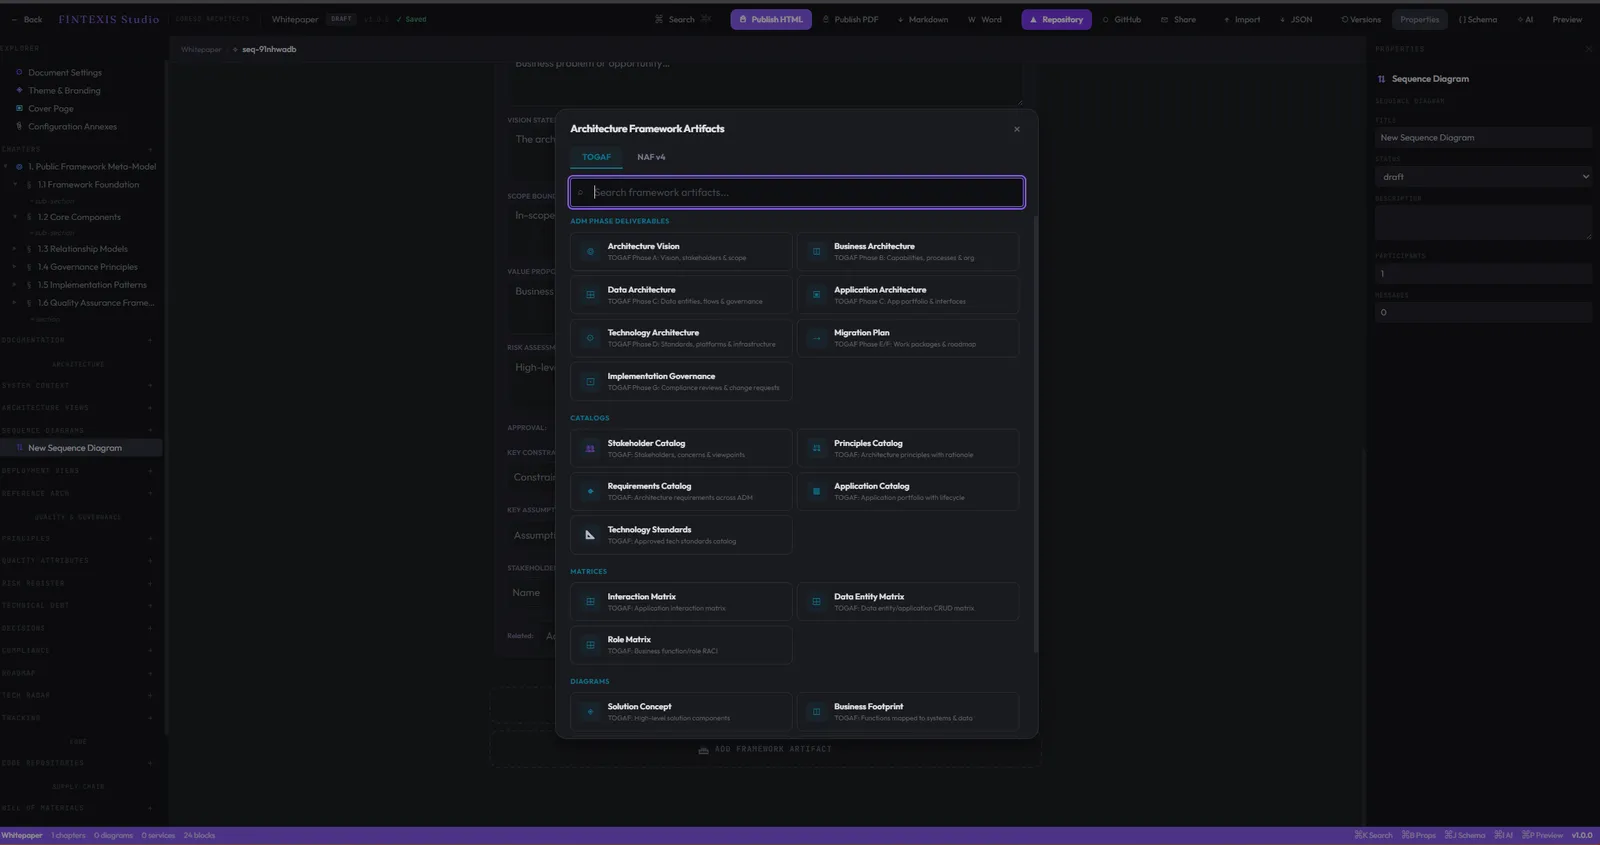Expand the 1.2 Core Components section
This screenshot has height=845, width=1600.
tap(15, 217)
